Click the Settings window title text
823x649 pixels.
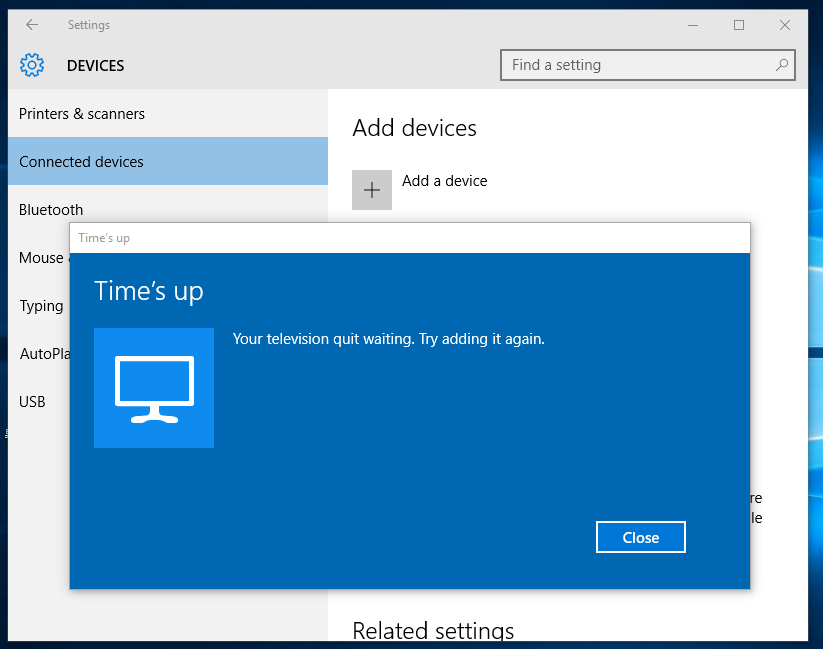(89, 25)
